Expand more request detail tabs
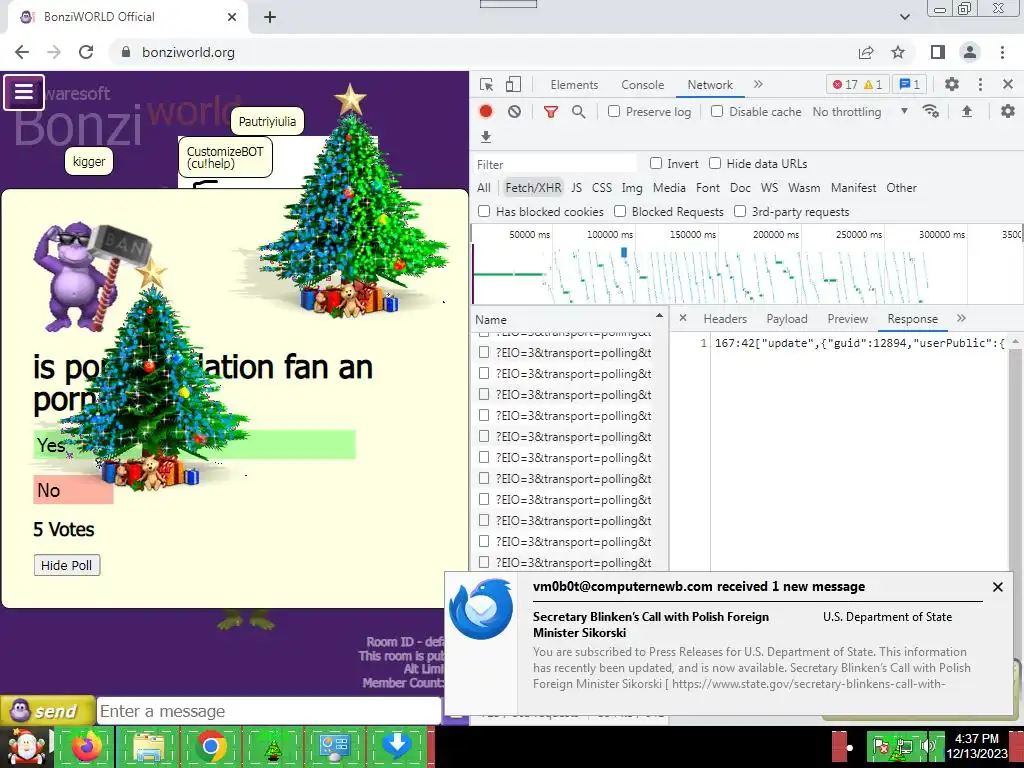The height and width of the screenshot is (768, 1024). (x=961, y=318)
